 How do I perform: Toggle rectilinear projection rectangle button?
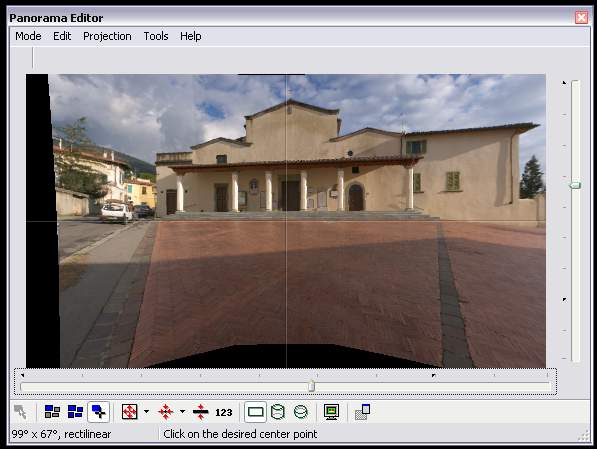click(255, 412)
